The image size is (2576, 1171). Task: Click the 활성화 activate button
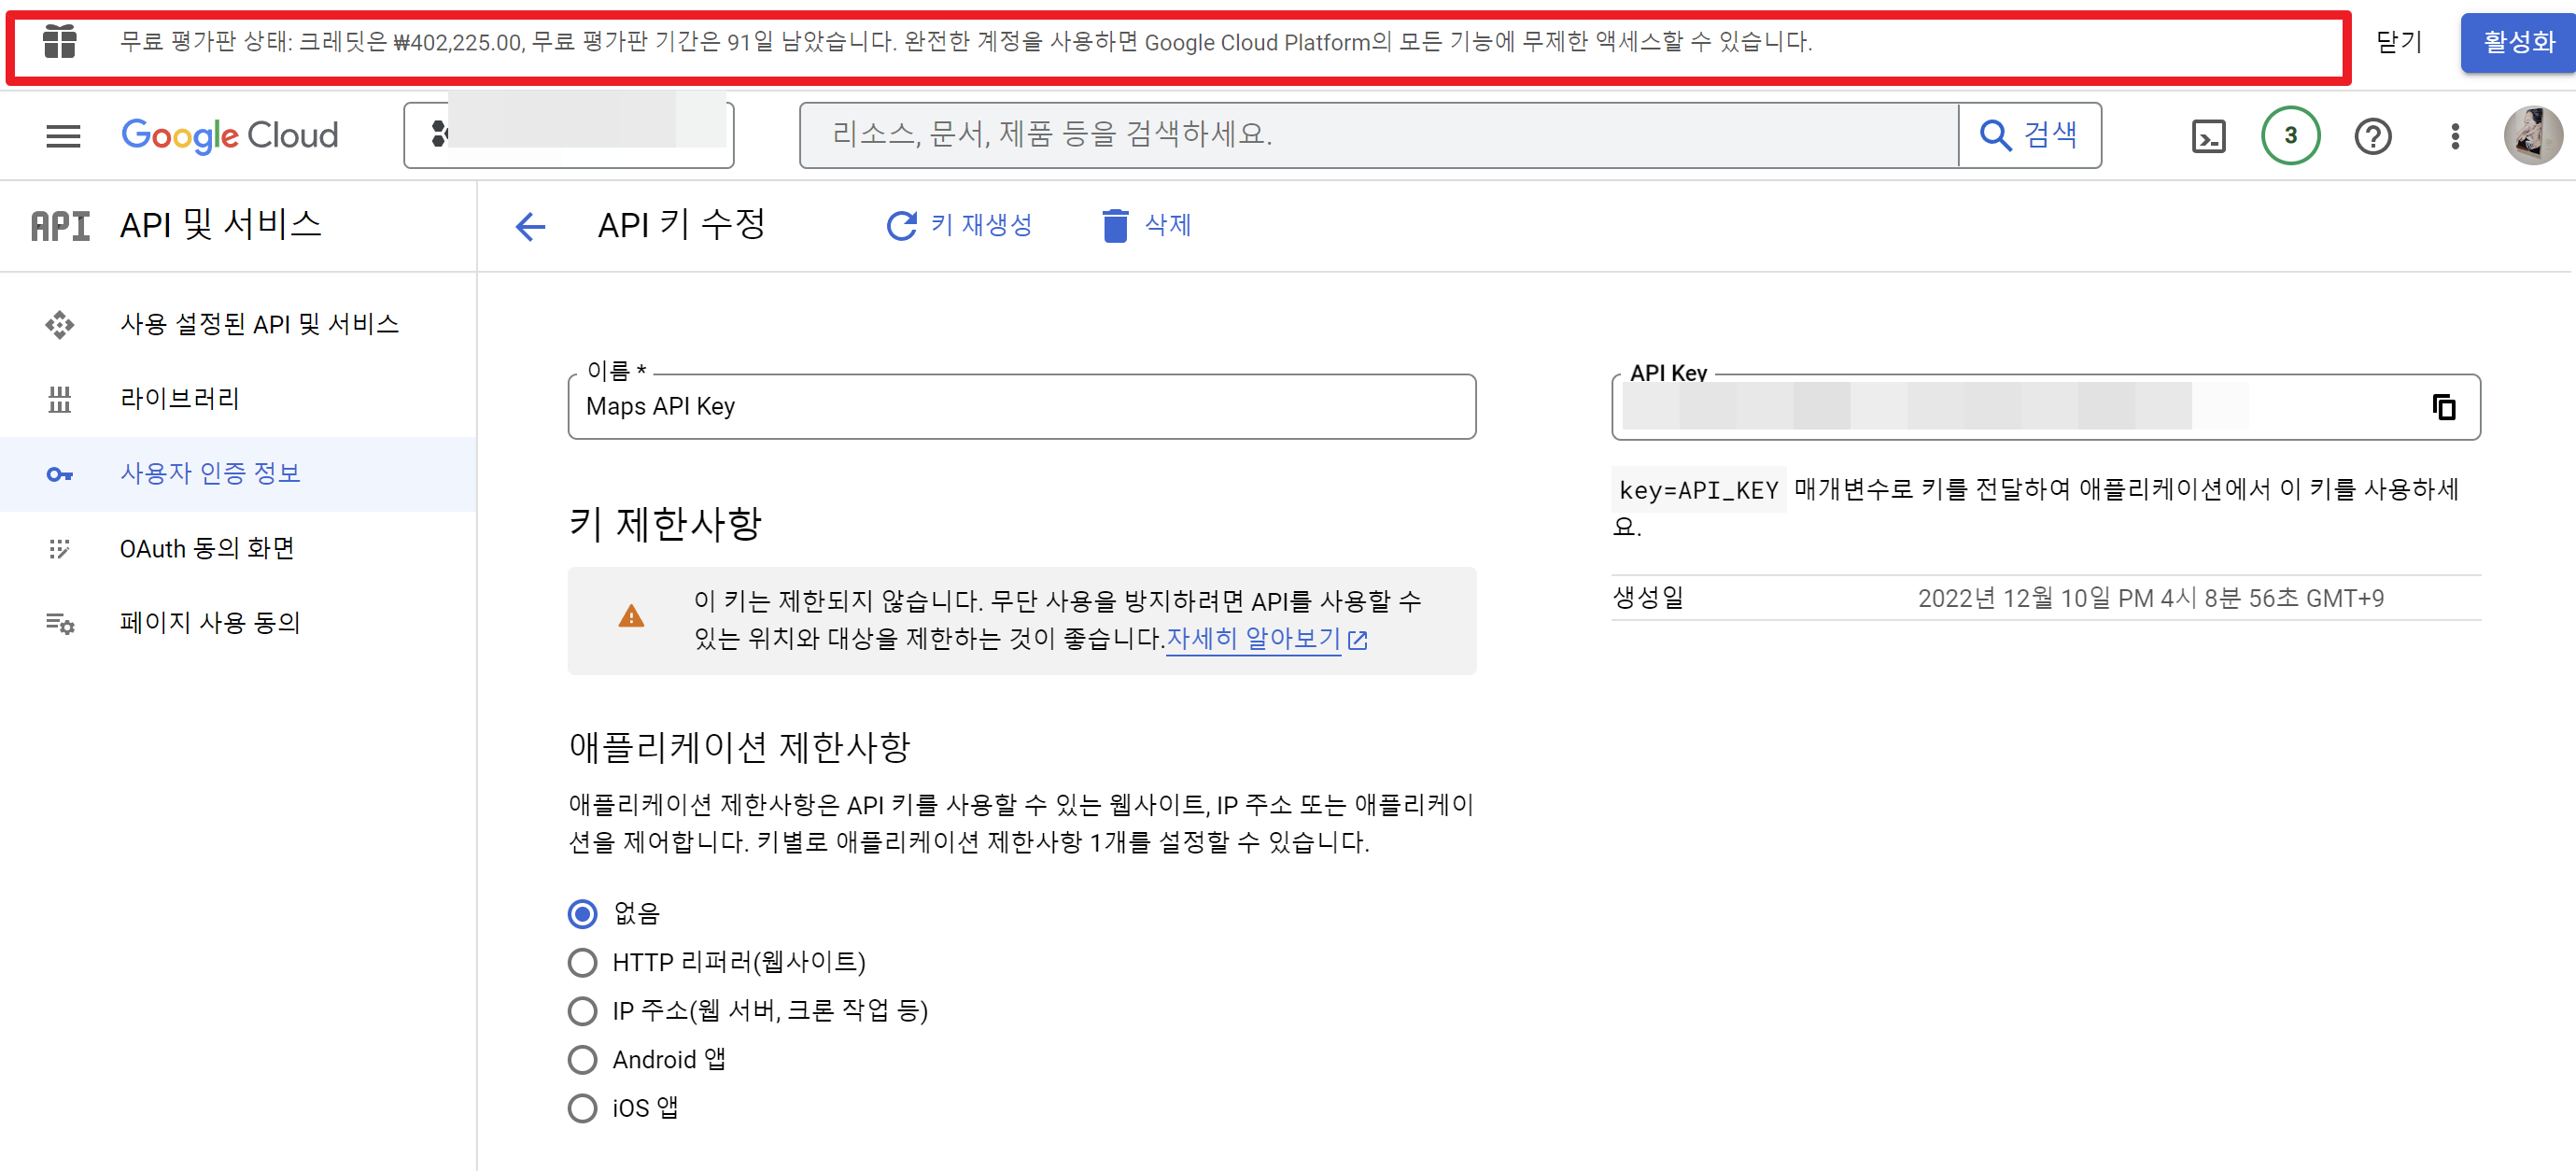point(2518,42)
